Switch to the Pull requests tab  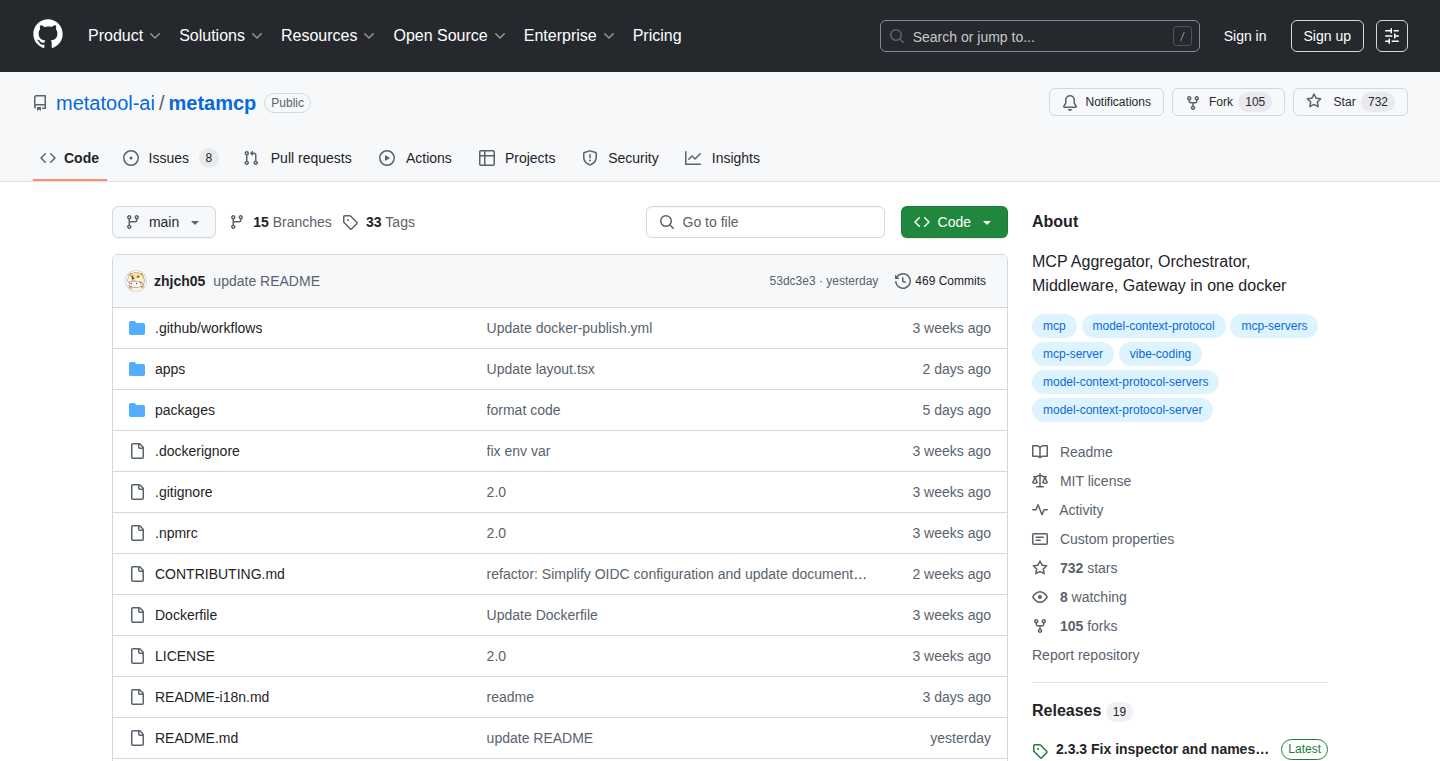[298, 158]
